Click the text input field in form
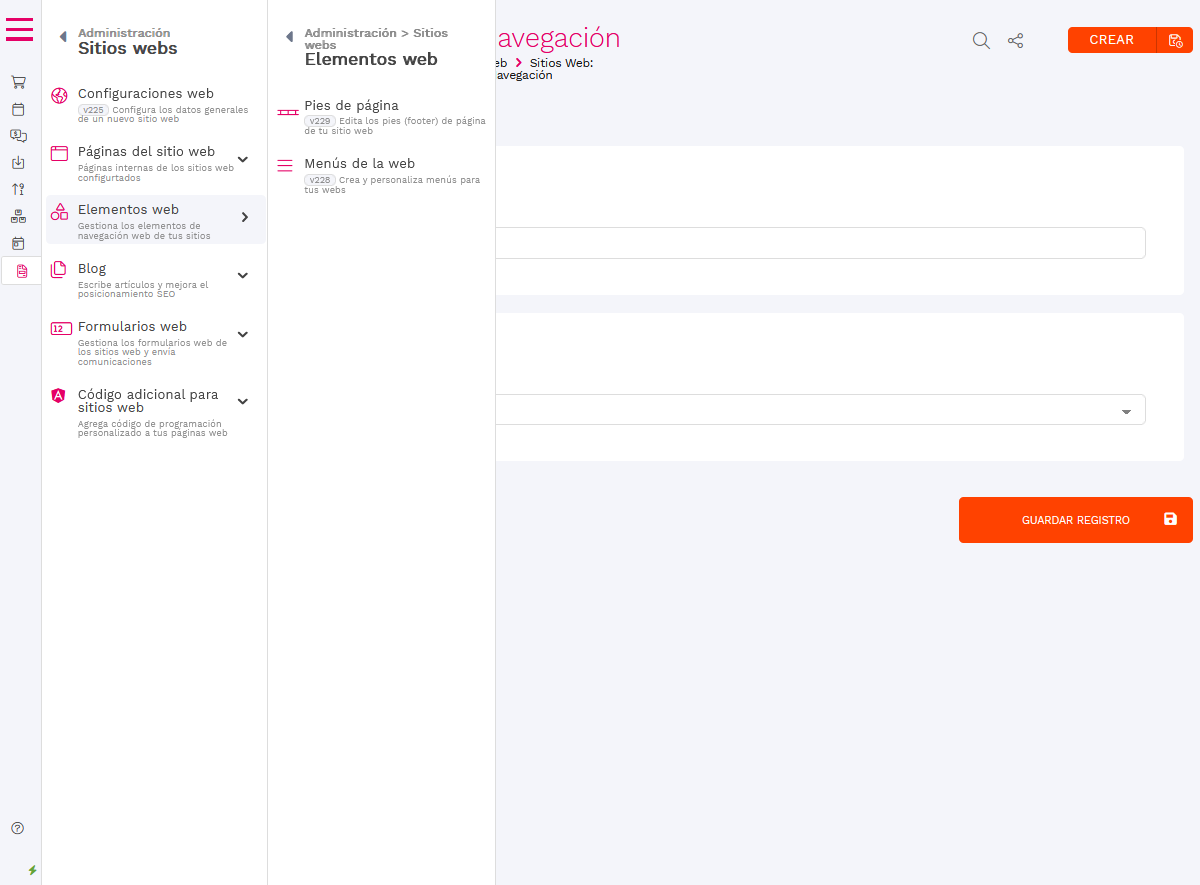 820,243
